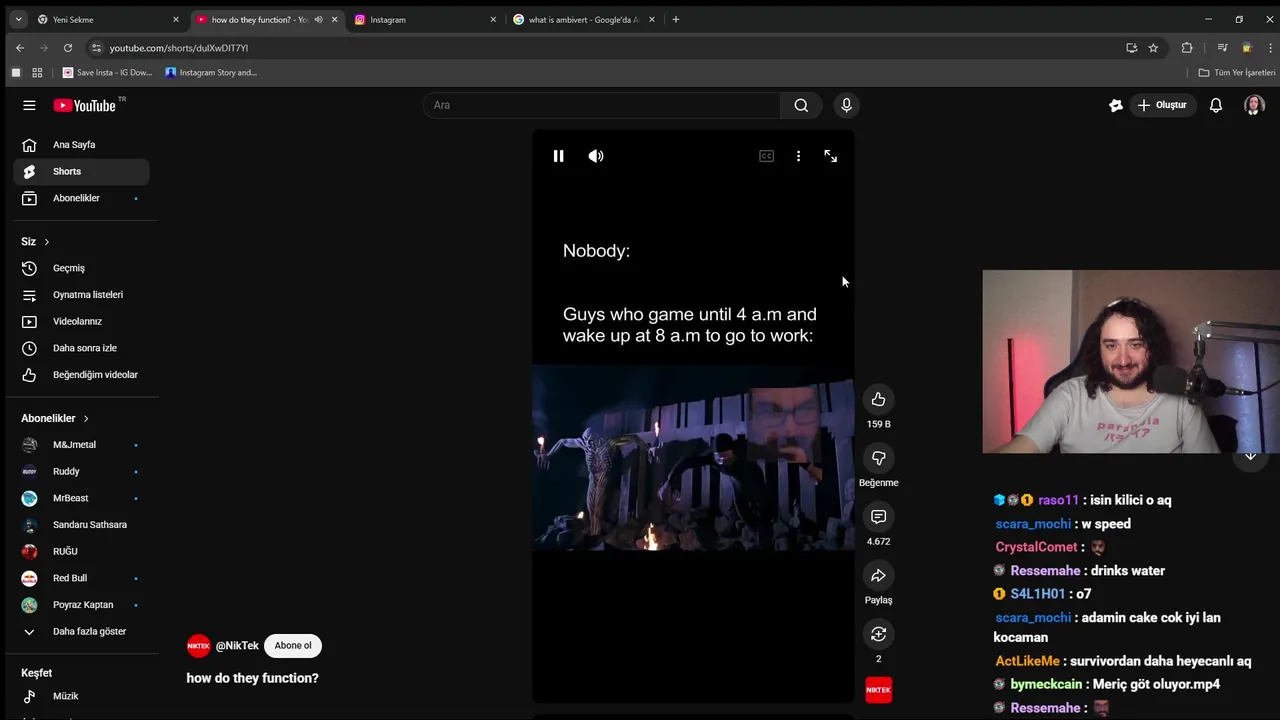Open the comments with 4.672 count

[878, 517]
